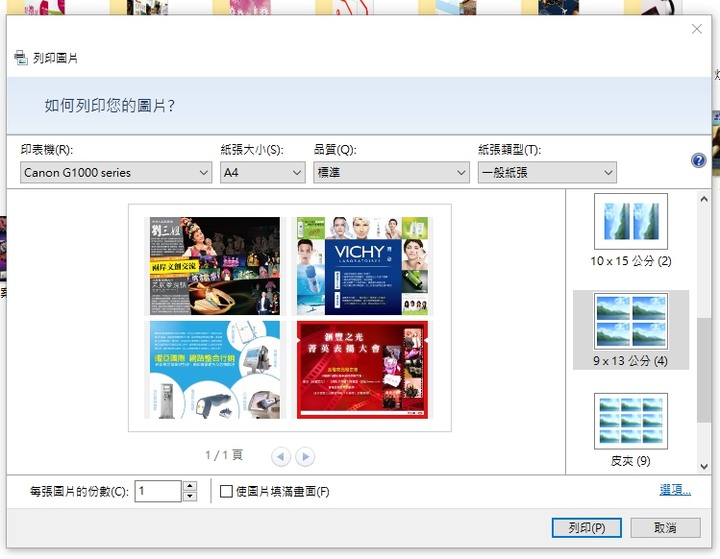
Task: Go to the previous preview page
Action: click(x=281, y=457)
